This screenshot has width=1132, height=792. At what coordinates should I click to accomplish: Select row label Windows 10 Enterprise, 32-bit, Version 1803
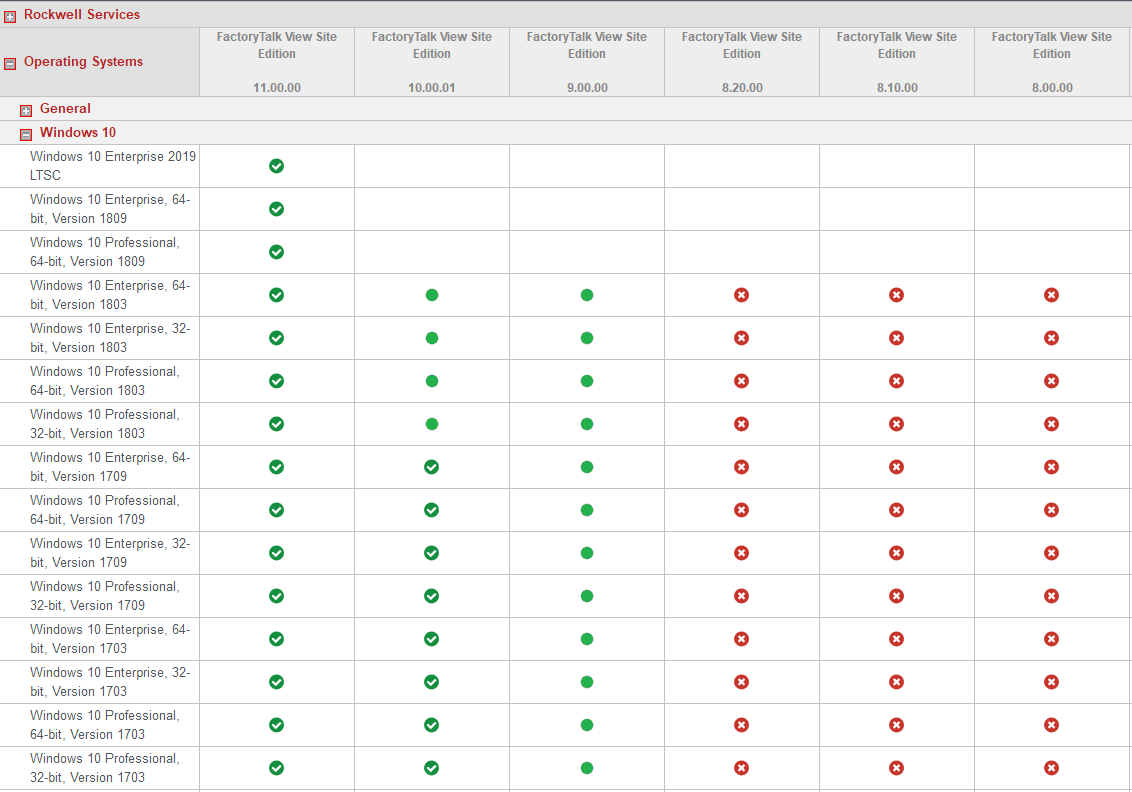coord(110,338)
